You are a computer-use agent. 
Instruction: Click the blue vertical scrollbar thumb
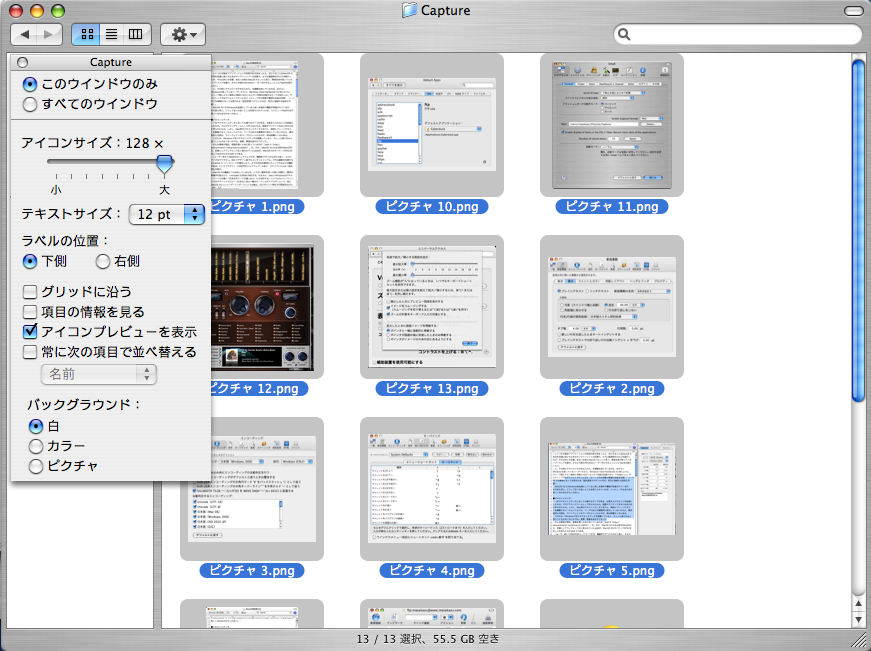coord(858,231)
